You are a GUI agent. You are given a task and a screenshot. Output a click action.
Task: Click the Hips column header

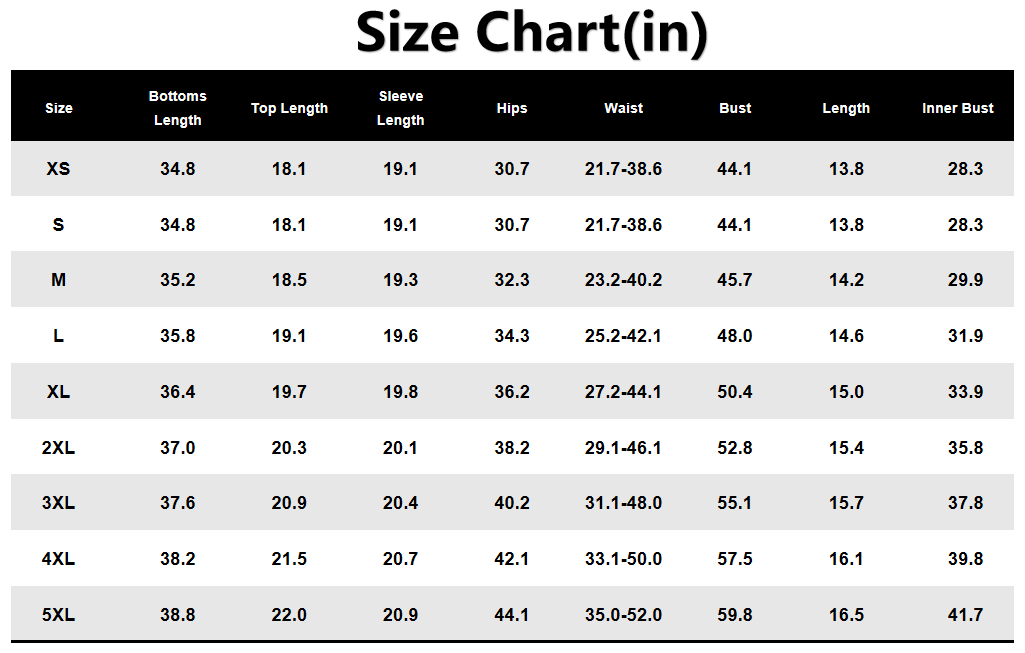pos(512,108)
